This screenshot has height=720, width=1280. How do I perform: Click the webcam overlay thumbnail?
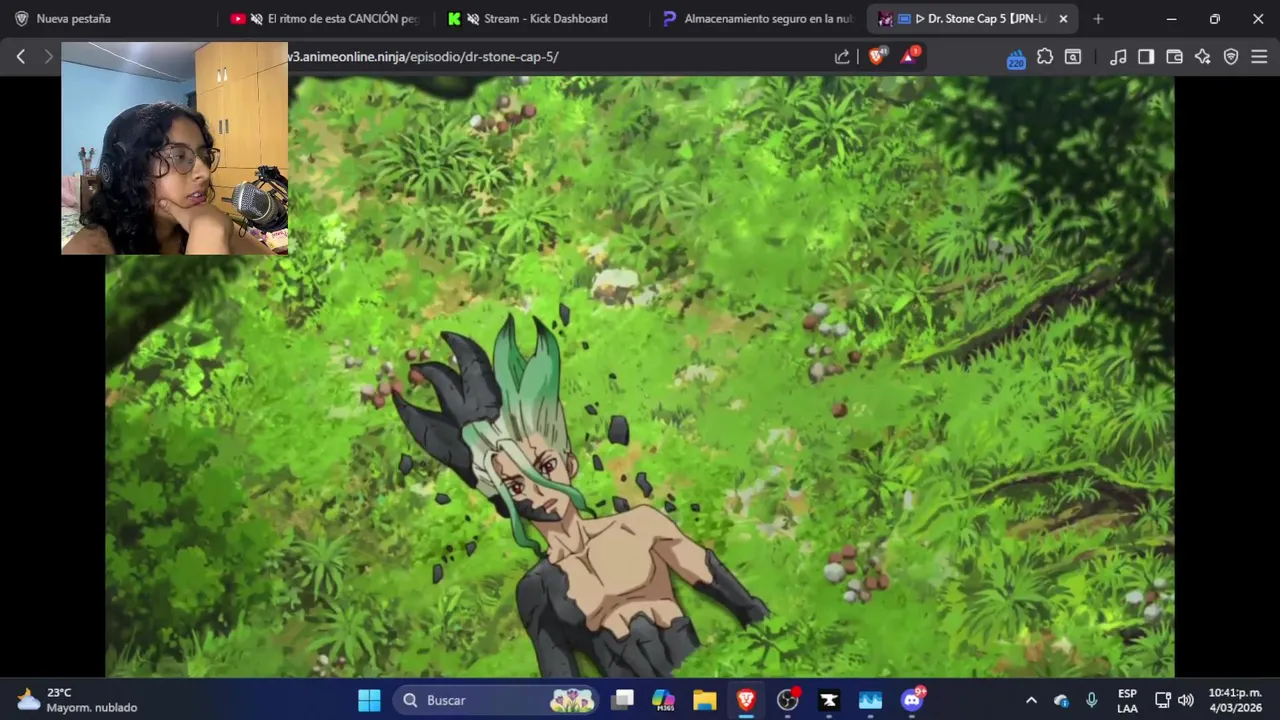[175, 149]
